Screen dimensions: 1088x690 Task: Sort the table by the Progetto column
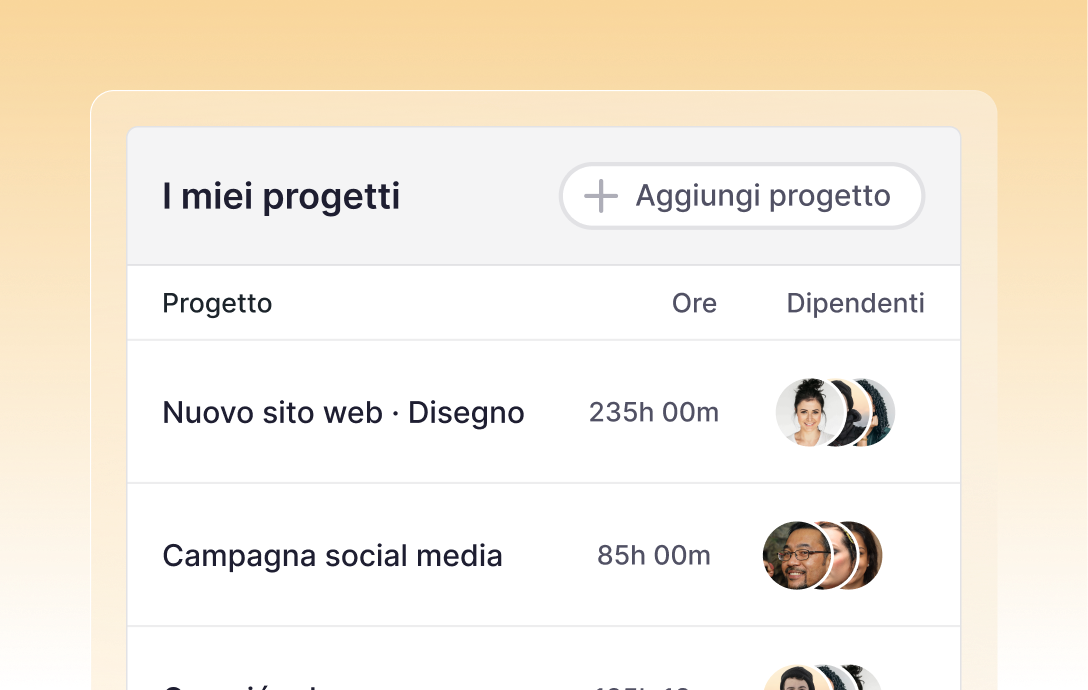(x=217, y=303)
